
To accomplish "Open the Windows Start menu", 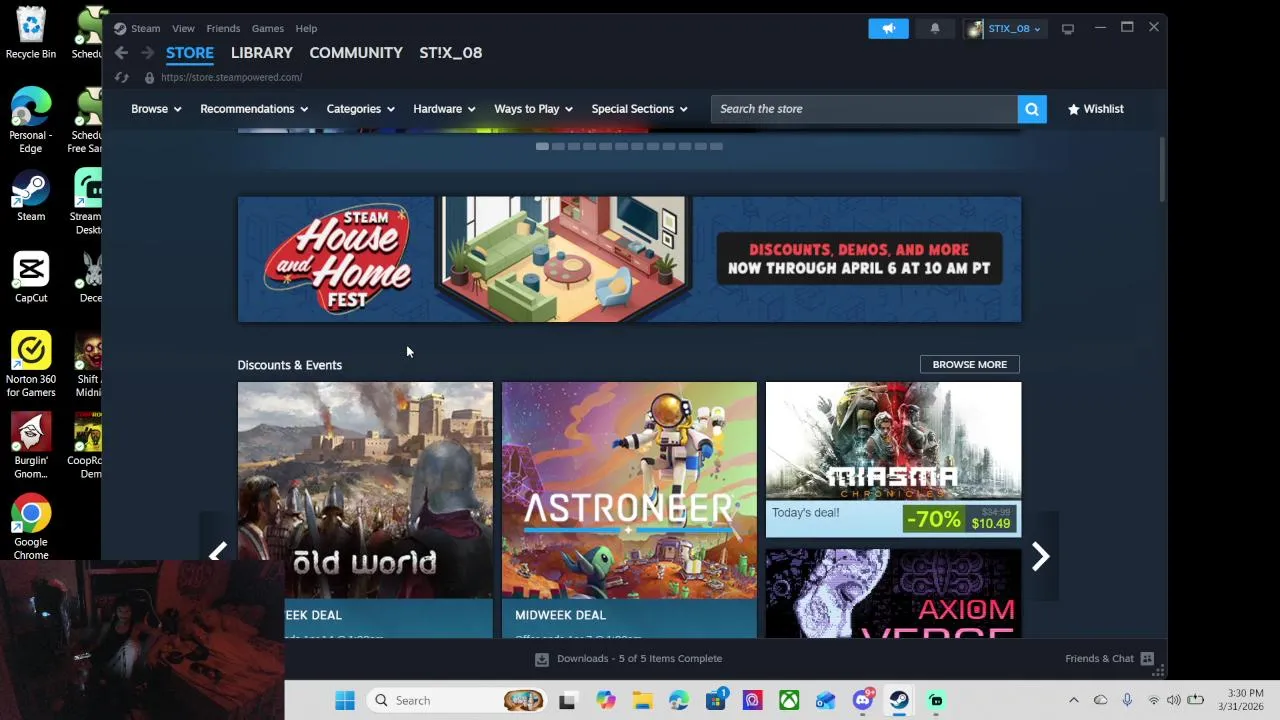I will point(345,701).
